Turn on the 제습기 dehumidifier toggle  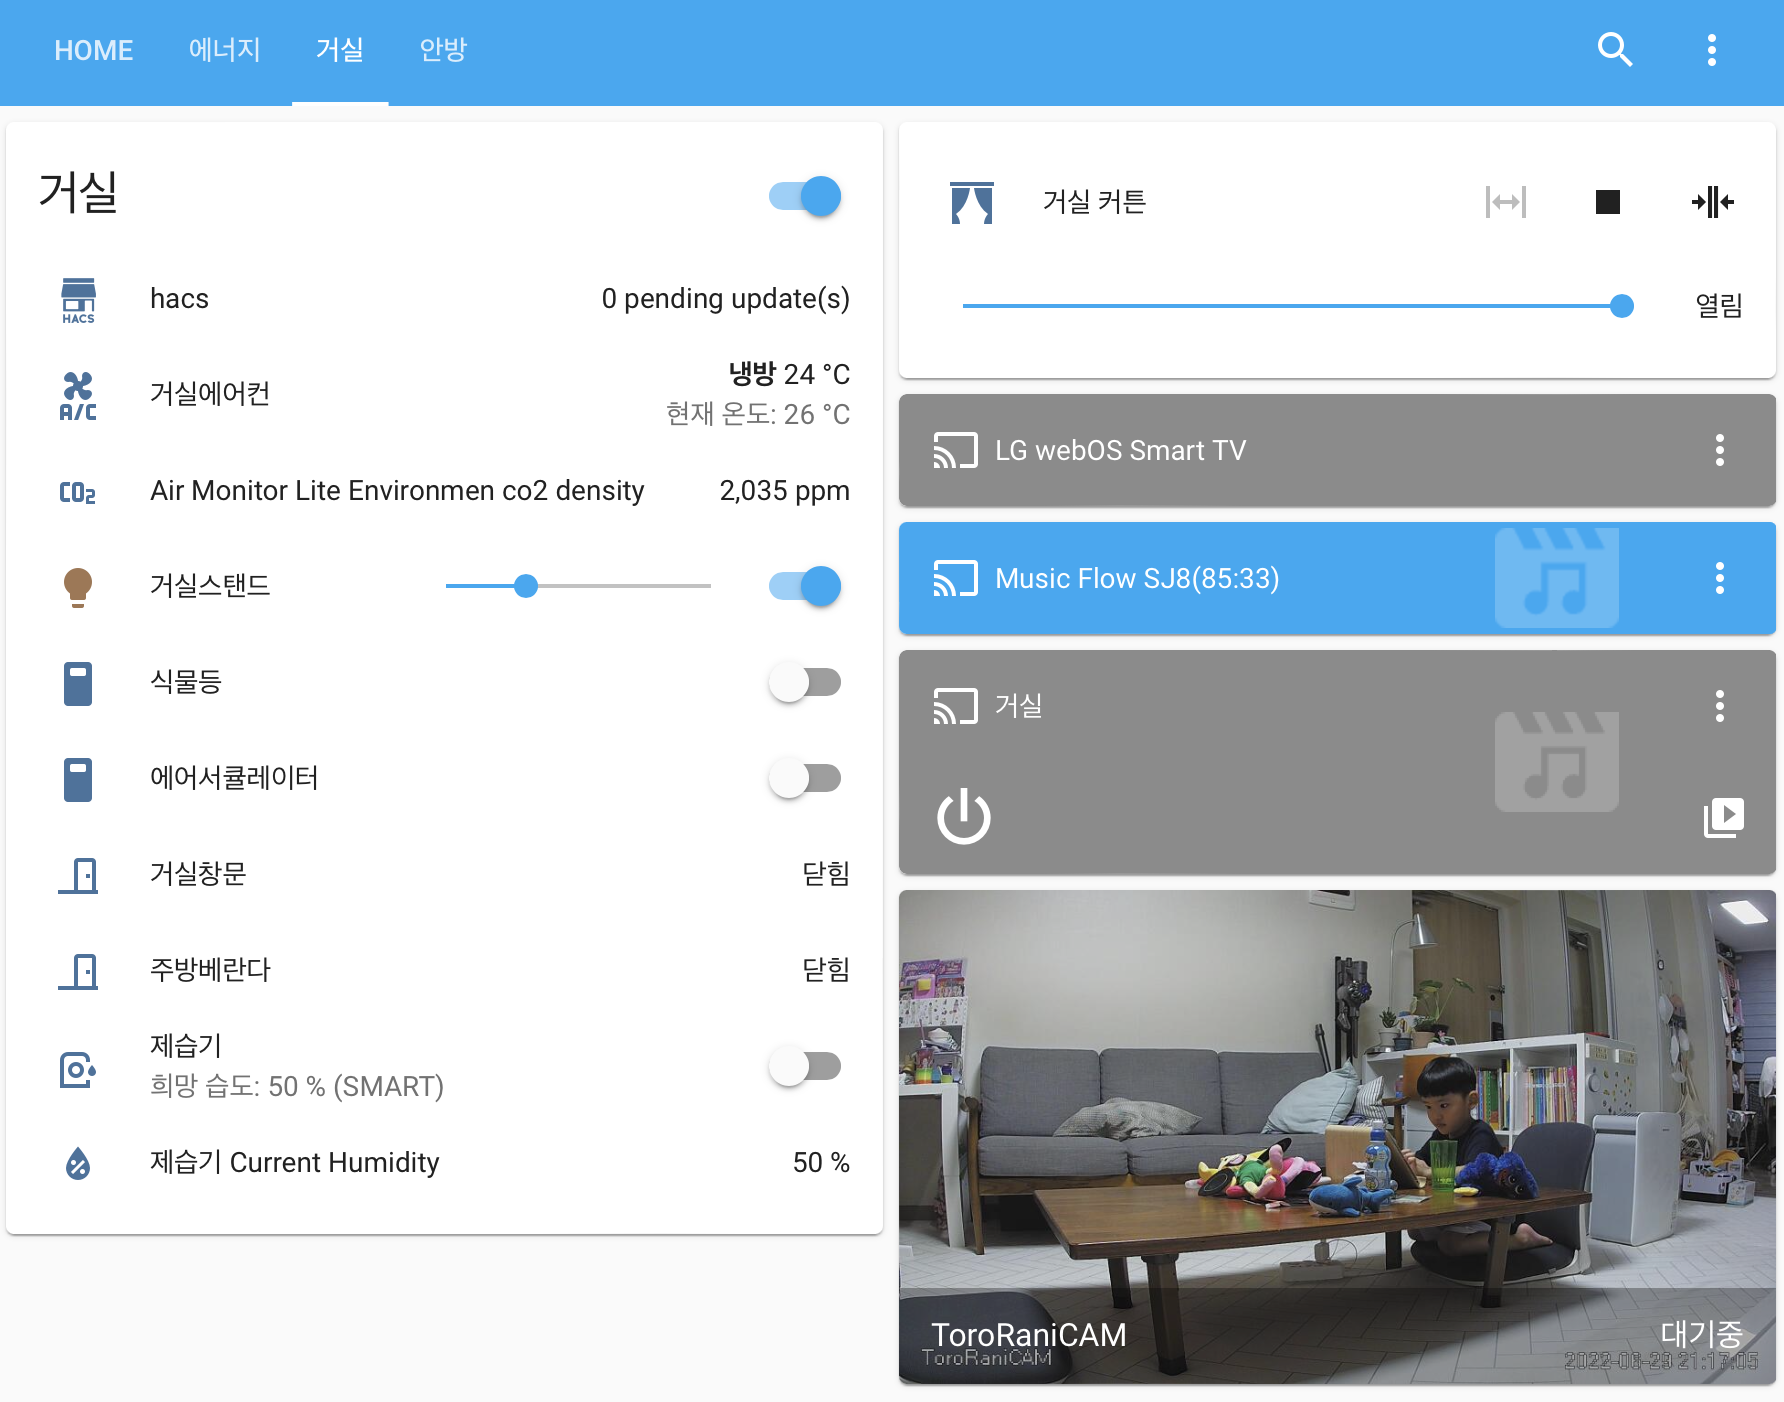point(806,1067)
